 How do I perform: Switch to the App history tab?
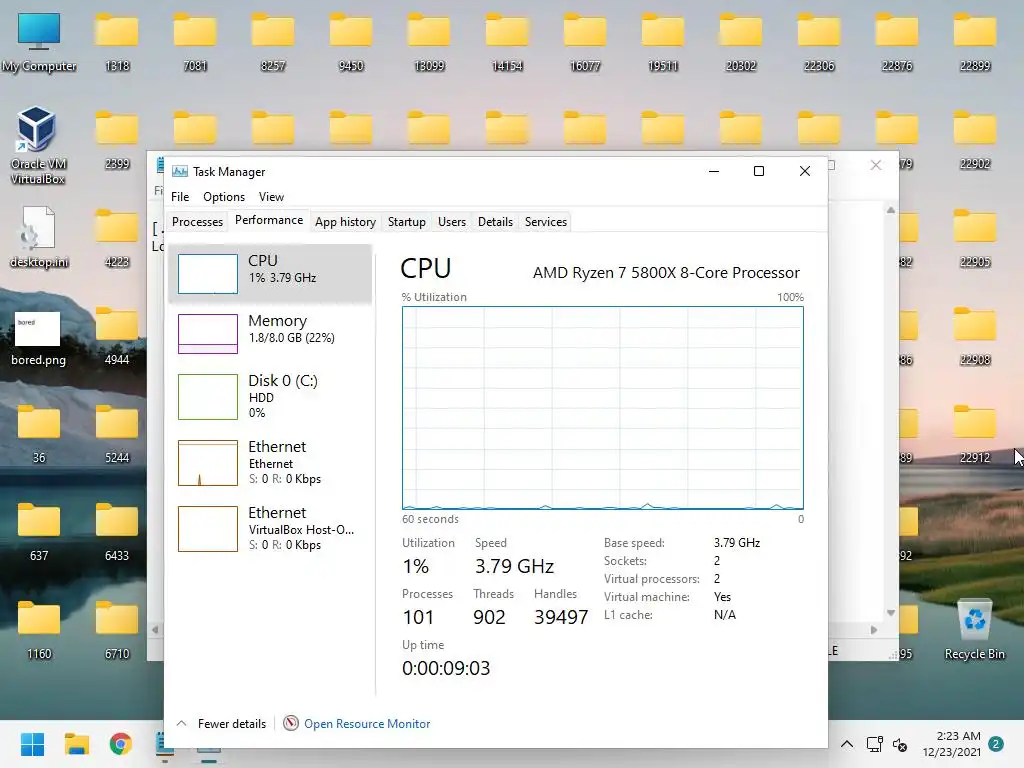click(x=345, y=222)
